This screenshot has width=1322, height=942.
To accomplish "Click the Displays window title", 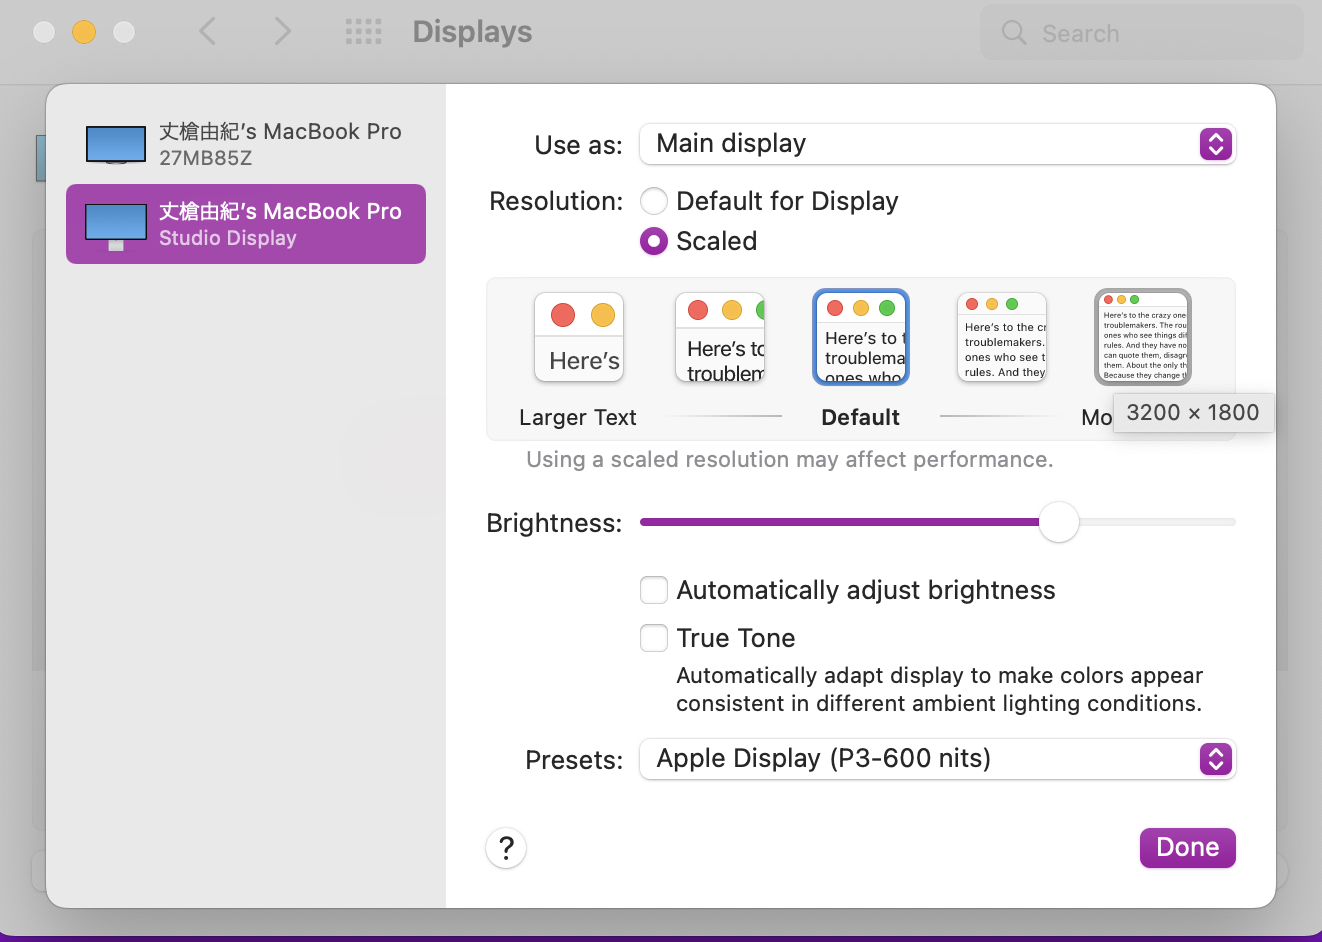I will 472,32.
